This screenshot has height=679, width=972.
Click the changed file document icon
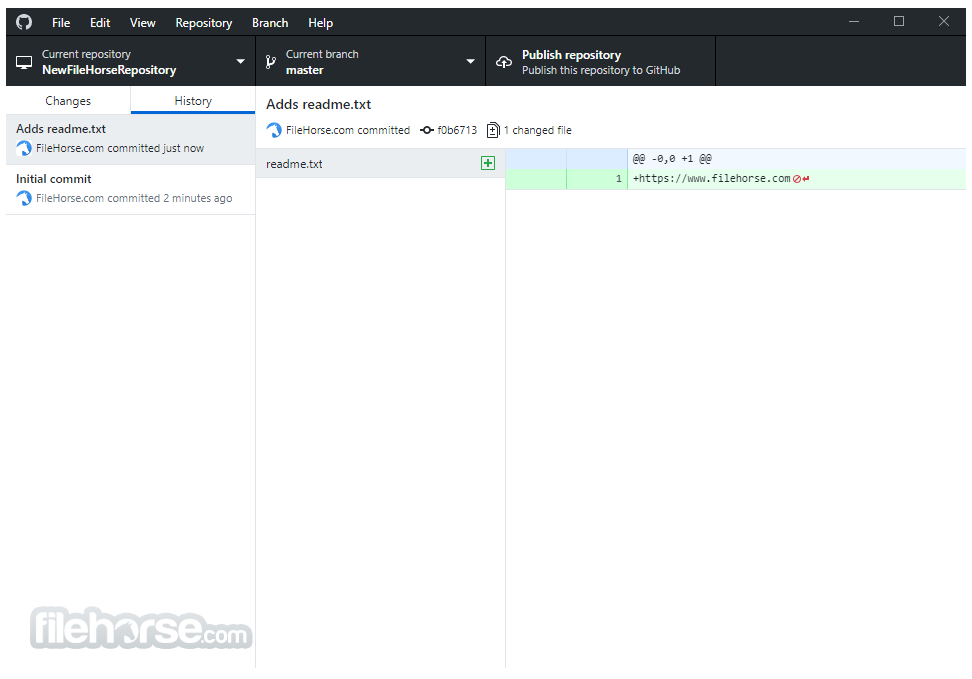pyautogui.click(x=493, y=130)
